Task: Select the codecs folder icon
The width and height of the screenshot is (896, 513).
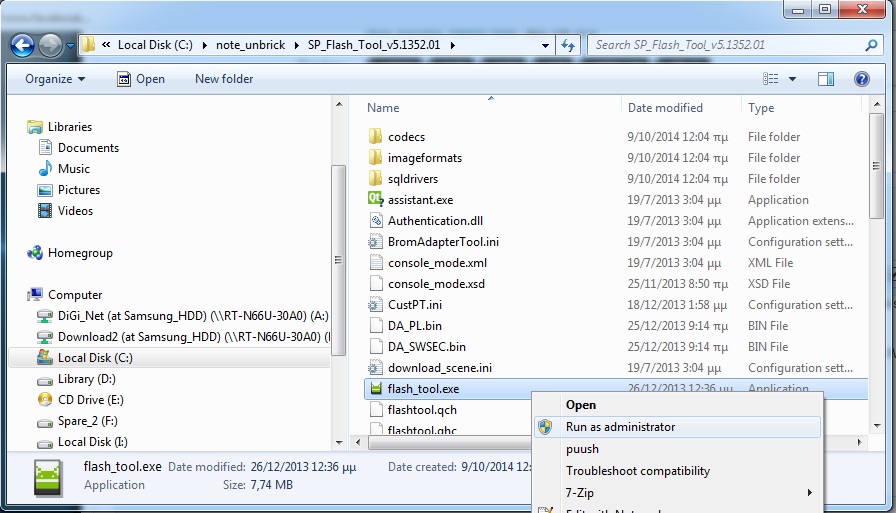Action: click(x=375, y=137)
